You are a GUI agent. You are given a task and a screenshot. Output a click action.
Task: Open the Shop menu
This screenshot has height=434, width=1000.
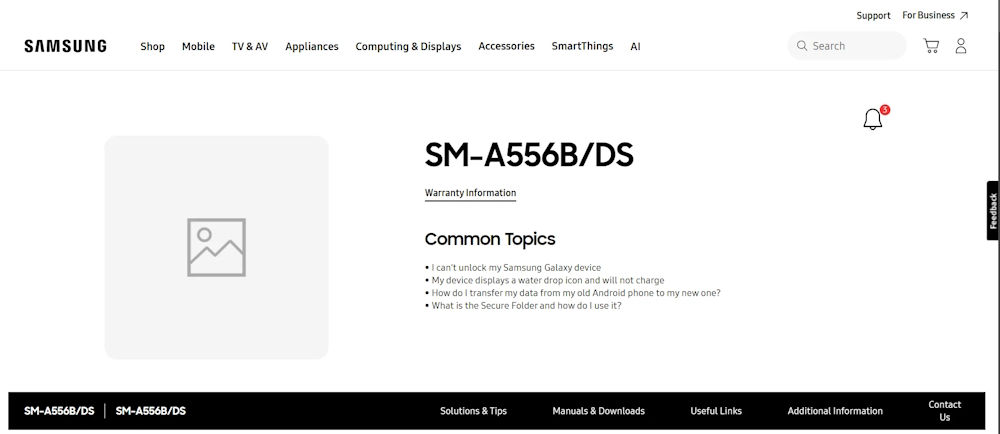[x=152, y=47]
